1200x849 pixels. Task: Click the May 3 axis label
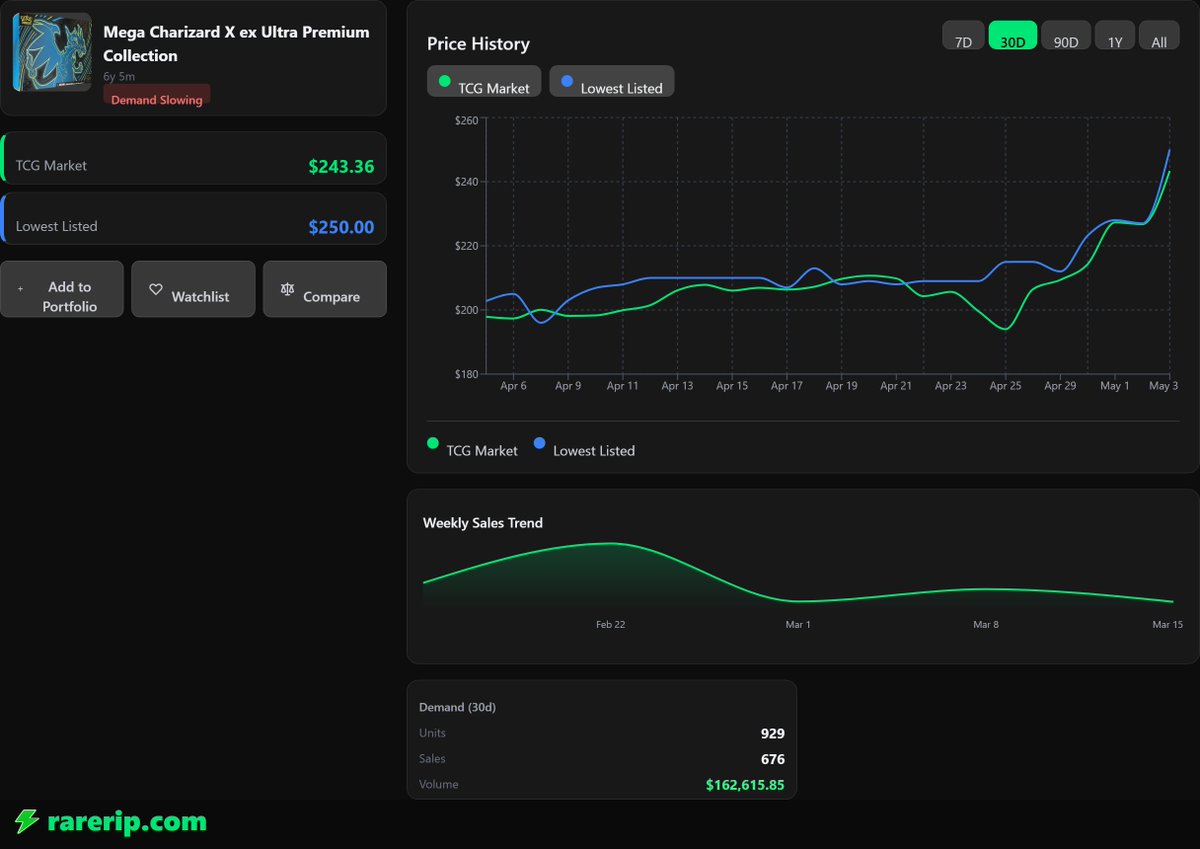pyautogui.click(x=1163, y=386)
